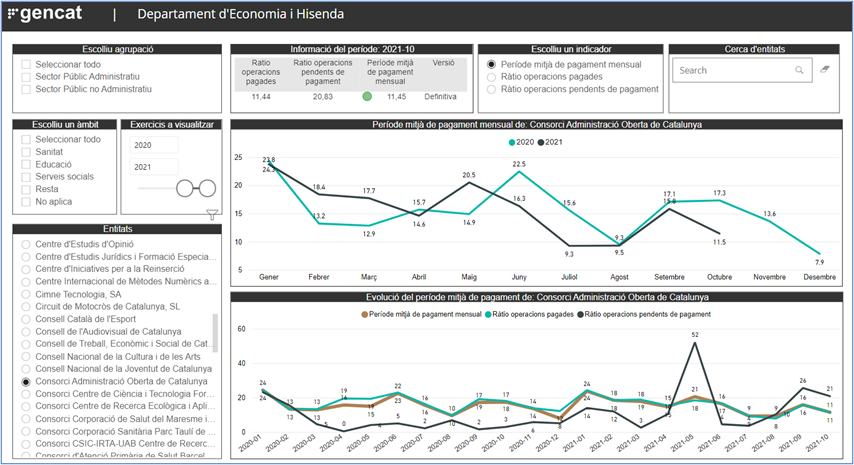This screenshot has height=465, width=854.
Task: Check Seleccionar todo in Escolliu un àmbit
Action: [x=26, y=139]
